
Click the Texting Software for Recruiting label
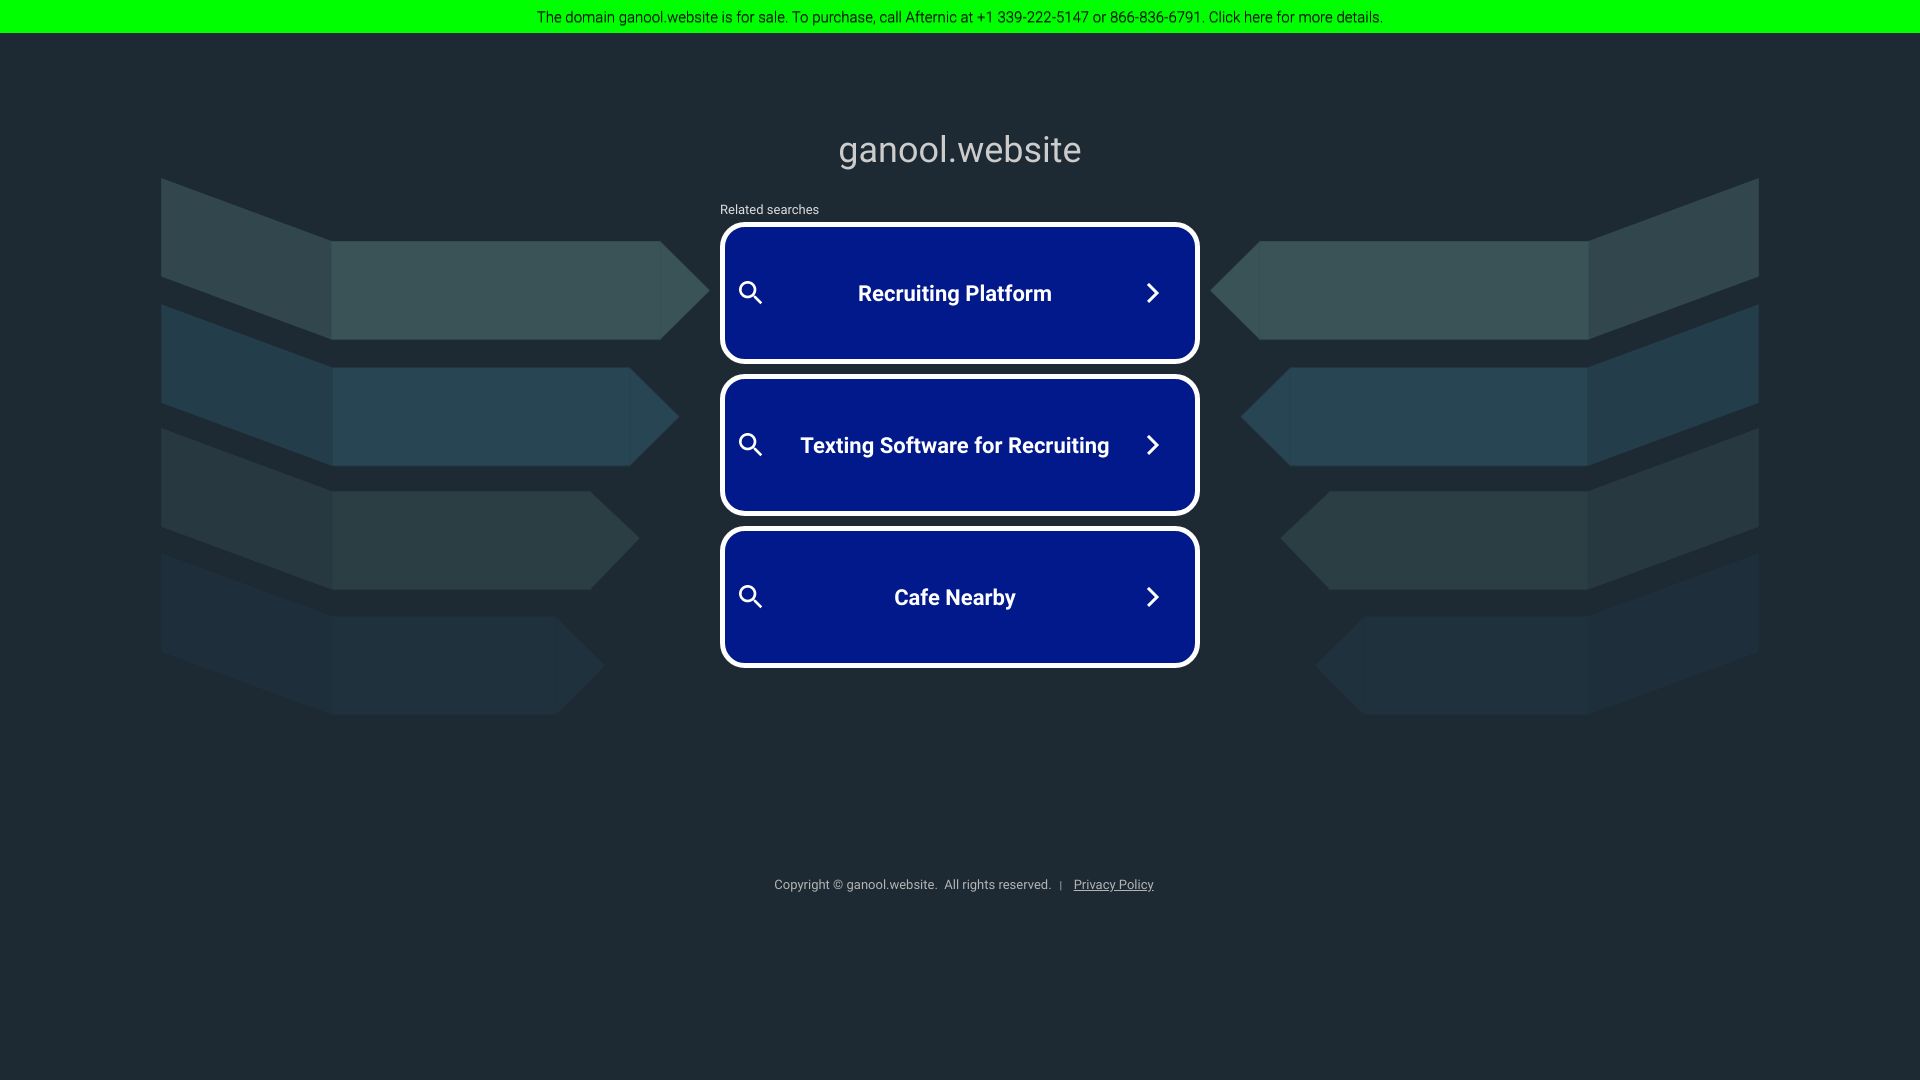pos(955,444)
